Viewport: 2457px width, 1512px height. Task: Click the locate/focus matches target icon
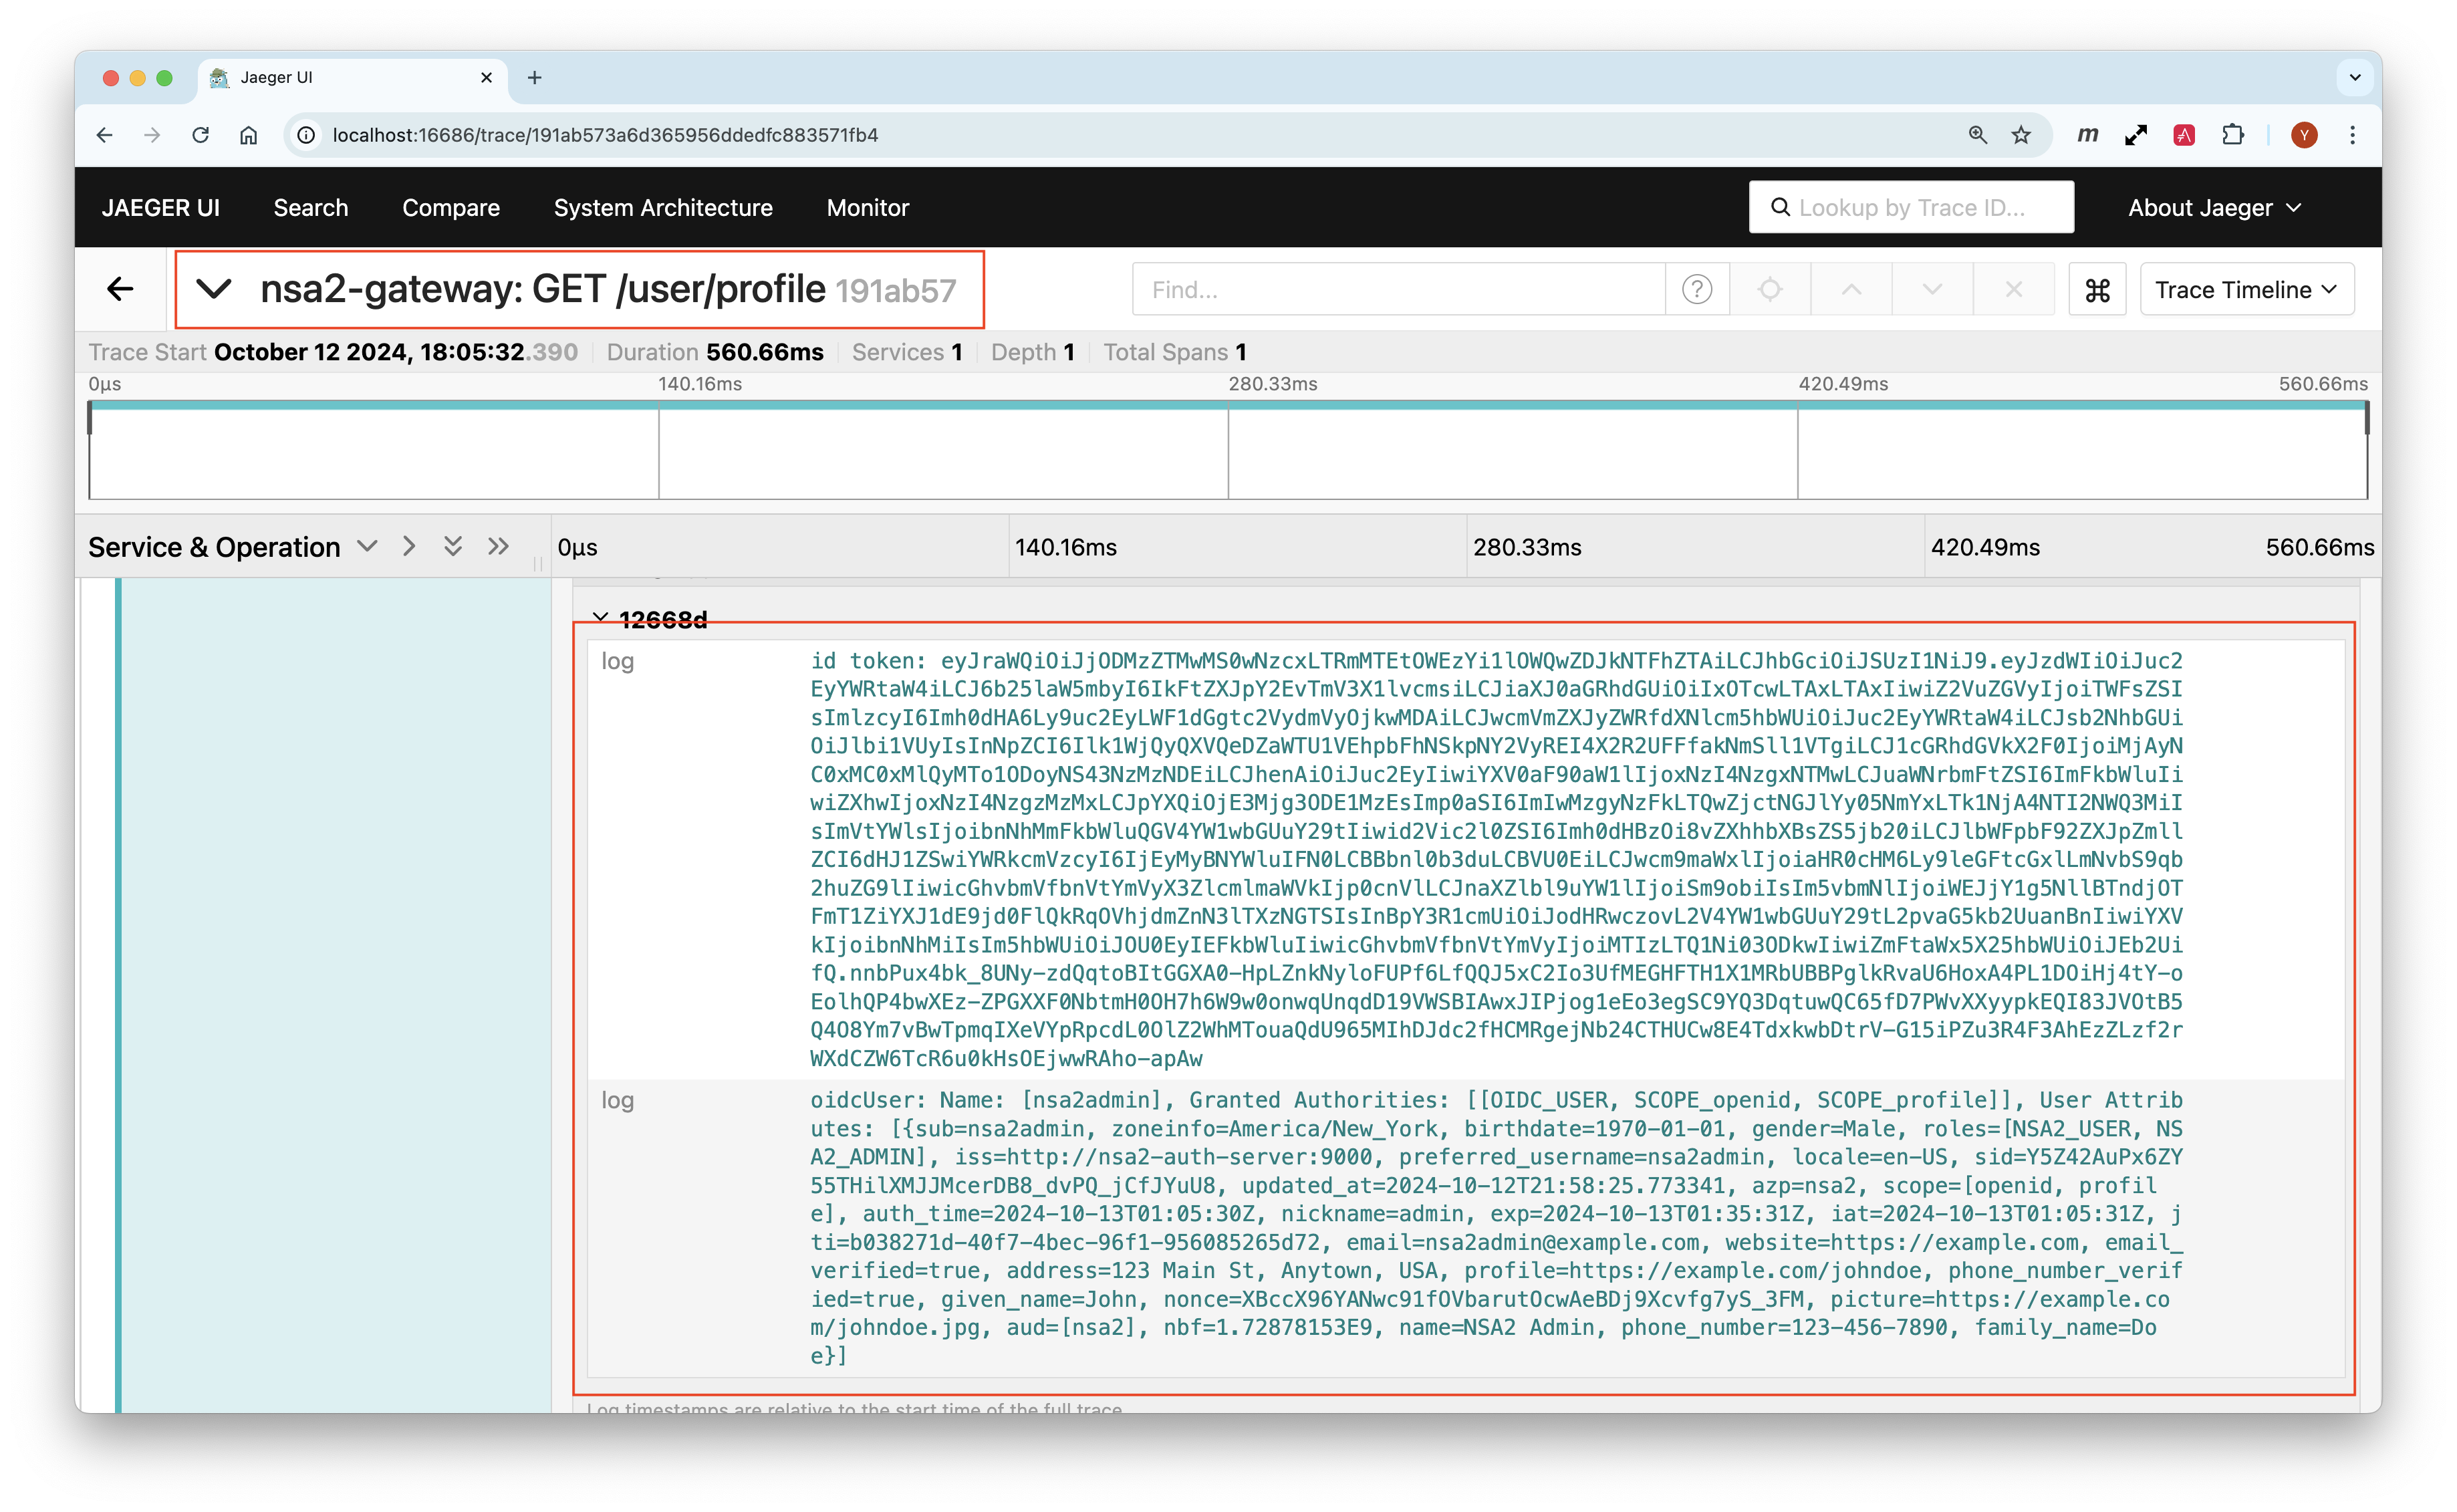[x=1769, y=290]
